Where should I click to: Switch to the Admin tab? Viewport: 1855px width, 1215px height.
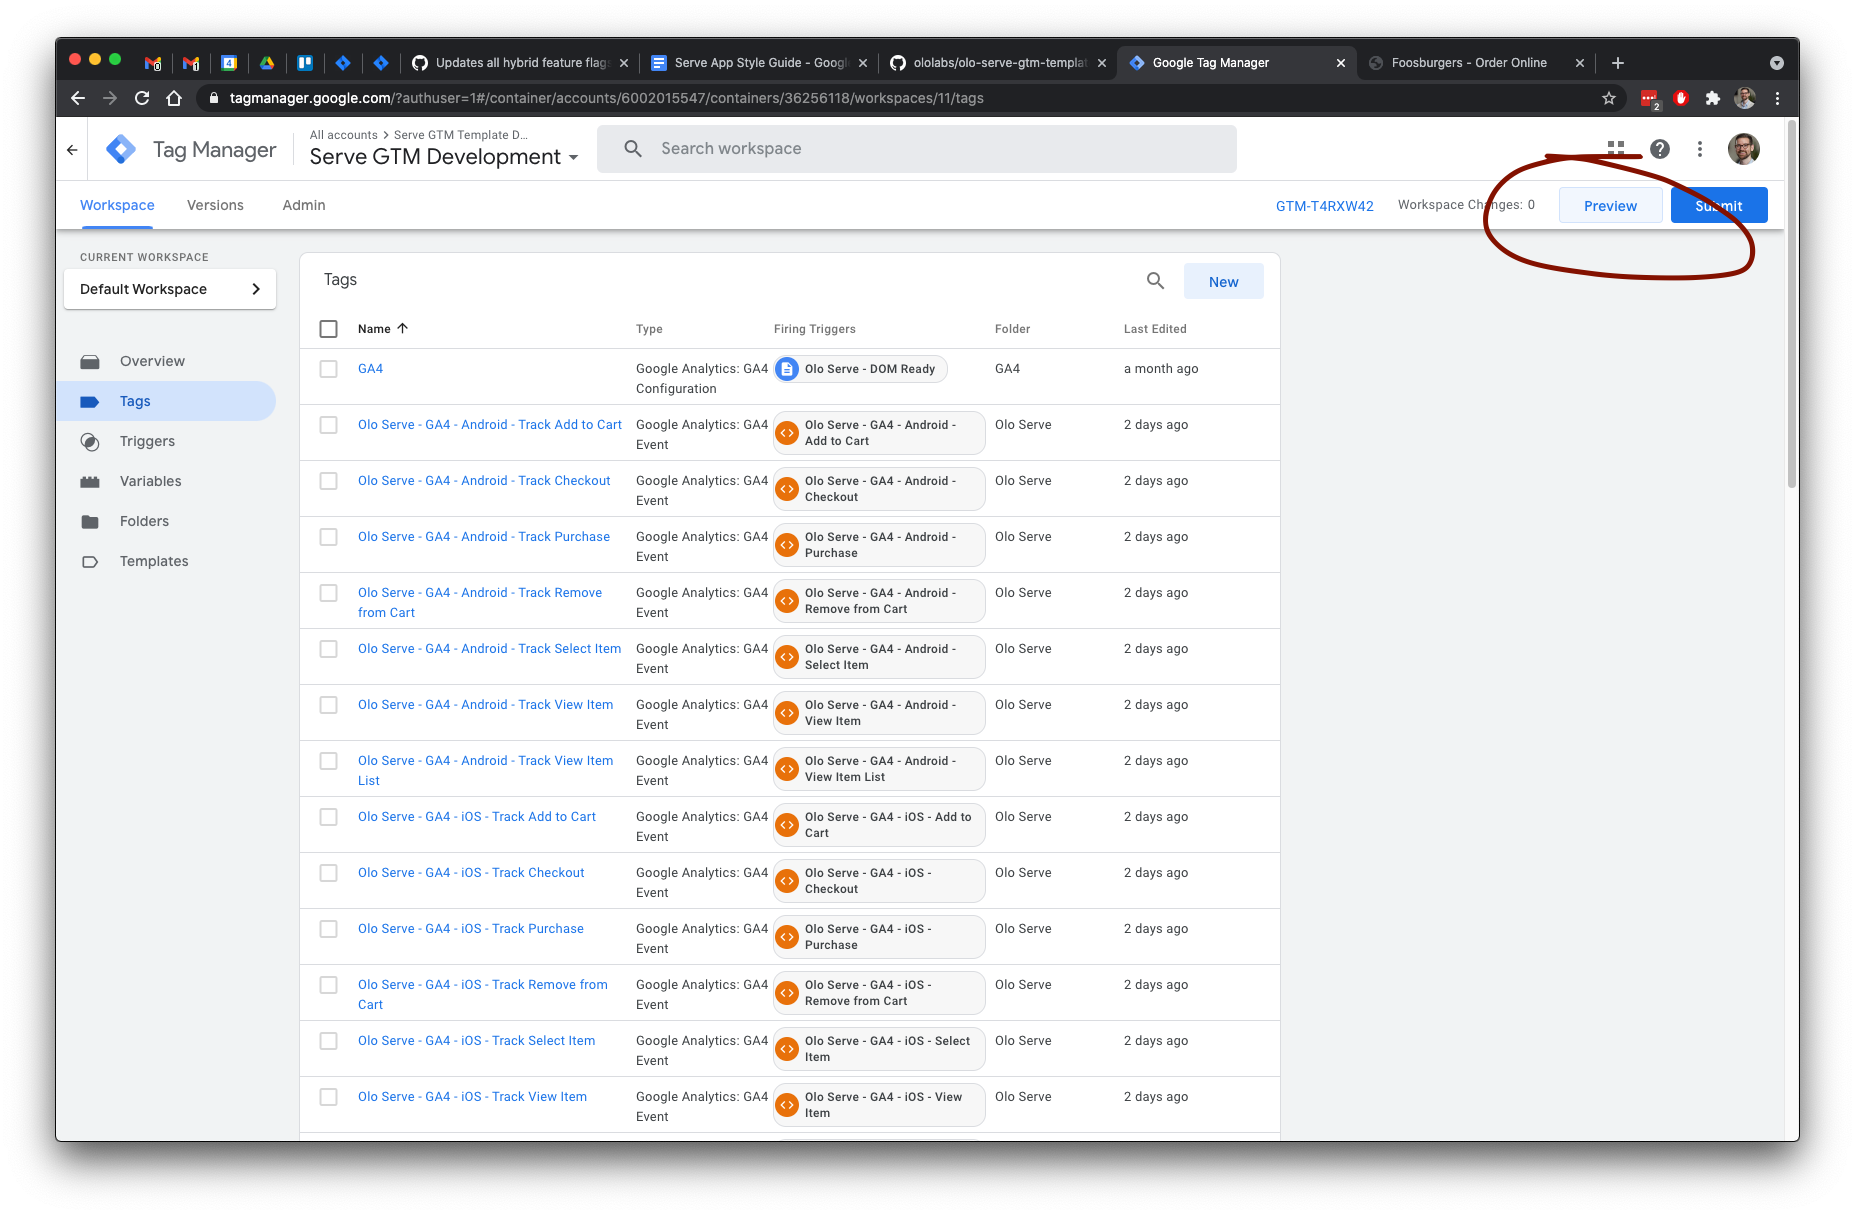(304, 205)
